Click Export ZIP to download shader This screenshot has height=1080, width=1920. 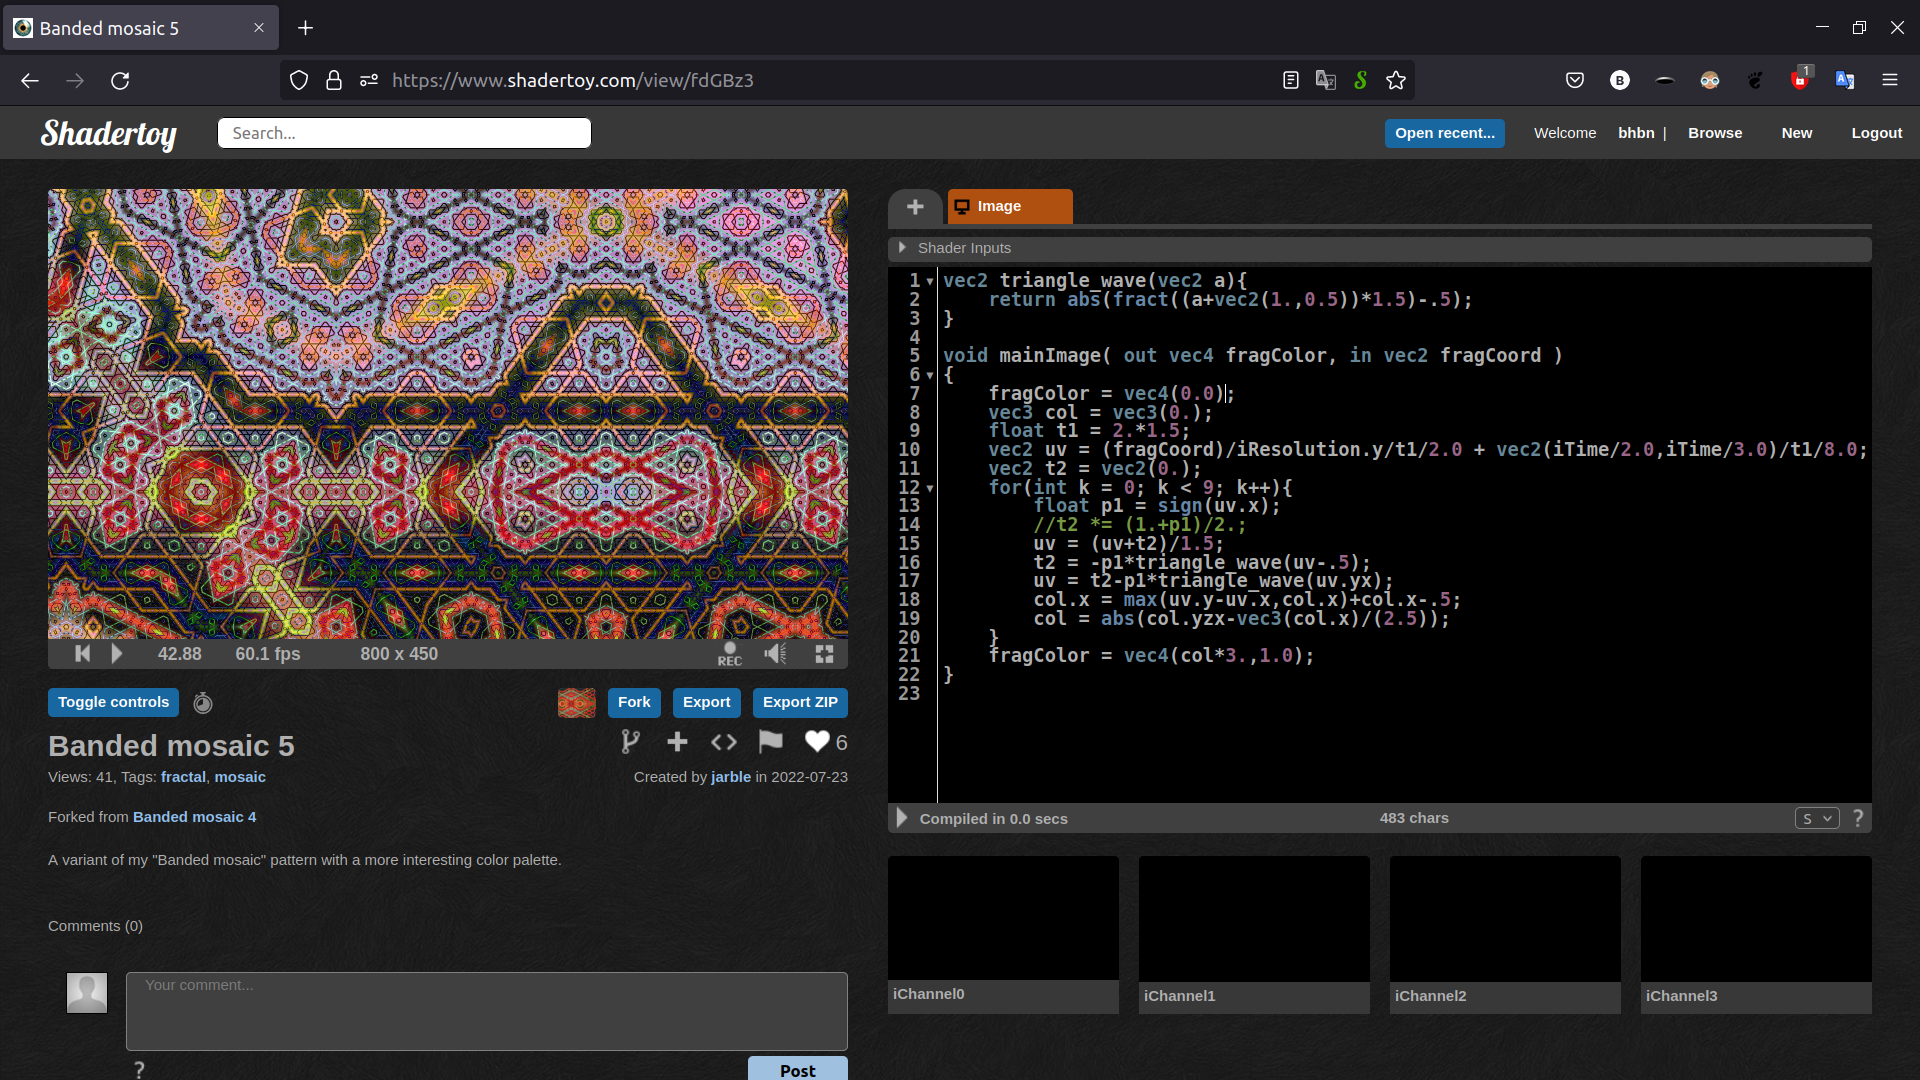point(799,702)
